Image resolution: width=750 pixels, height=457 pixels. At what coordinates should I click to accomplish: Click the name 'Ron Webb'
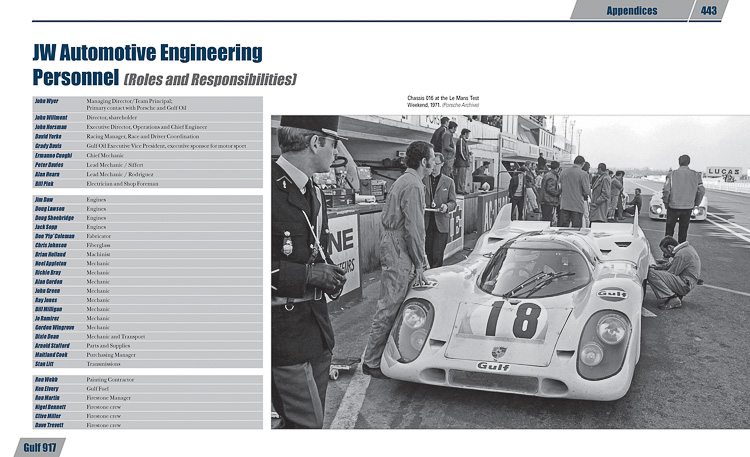(x=46, y=379)
